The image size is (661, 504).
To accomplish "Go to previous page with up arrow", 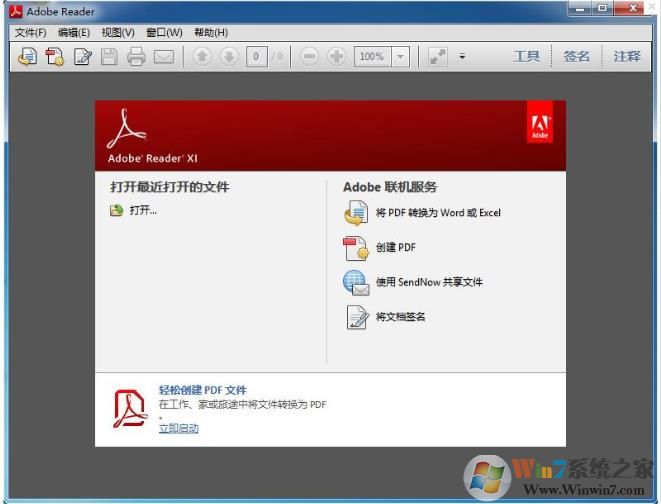I will [x=202, y=56].
